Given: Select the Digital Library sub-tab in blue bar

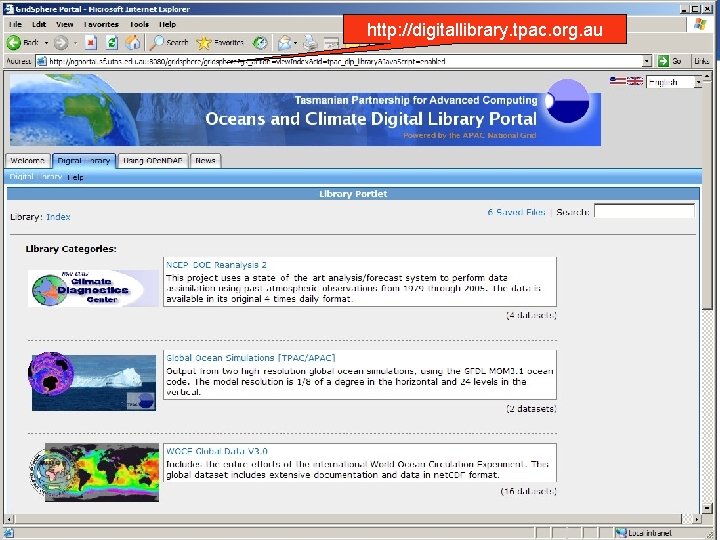Looking at the screenshot, I should click(x=35, y=177).
